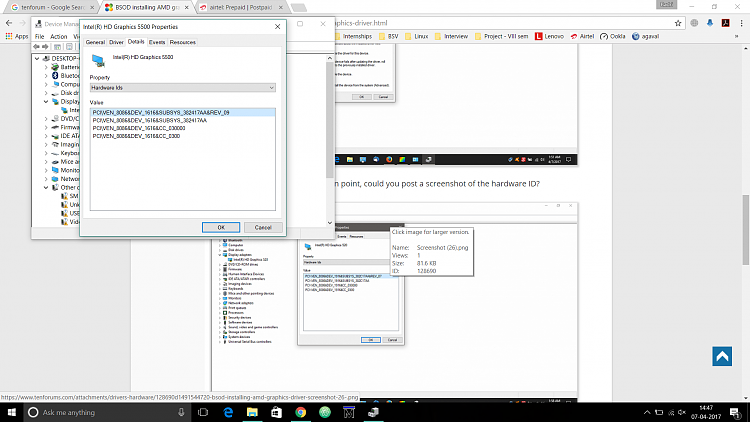750x422 pixels.
Task: Click Device Manager's properties toolbar icon
Action: [69, 46]
